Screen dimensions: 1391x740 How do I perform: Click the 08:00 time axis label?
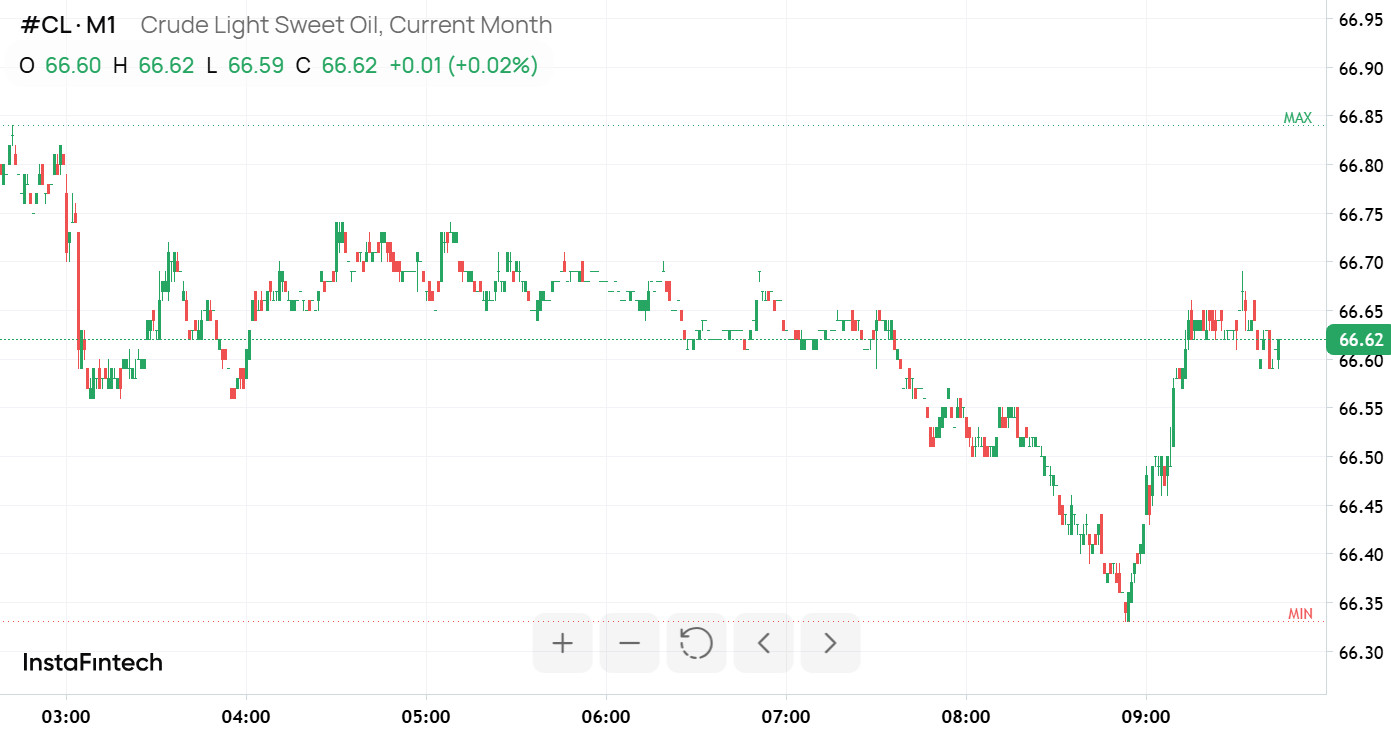pyautogui.click(x=966, y=716)
